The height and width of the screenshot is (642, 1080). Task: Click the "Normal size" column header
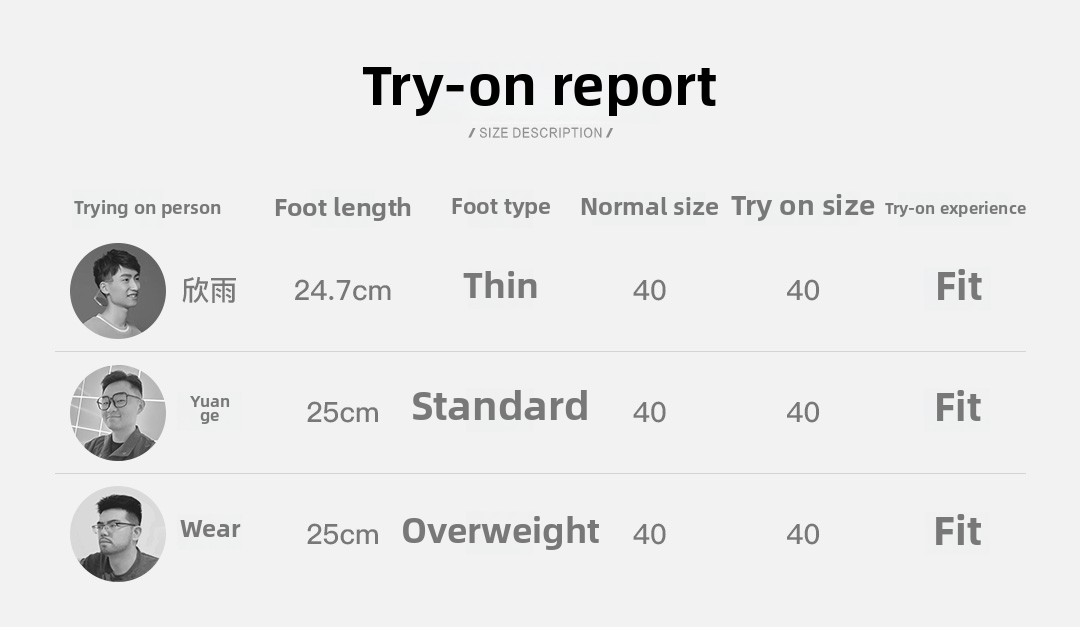(649, 207)
